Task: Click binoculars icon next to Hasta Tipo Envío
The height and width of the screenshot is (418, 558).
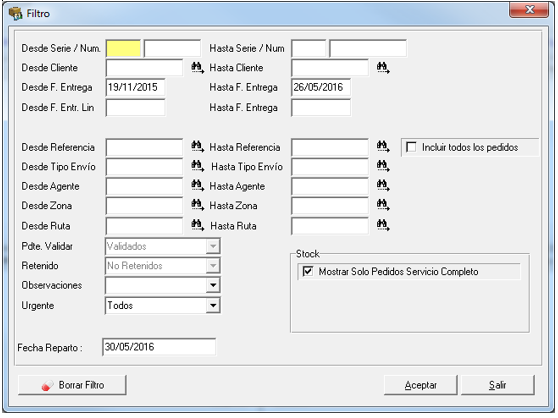Action: click(383, 166)
